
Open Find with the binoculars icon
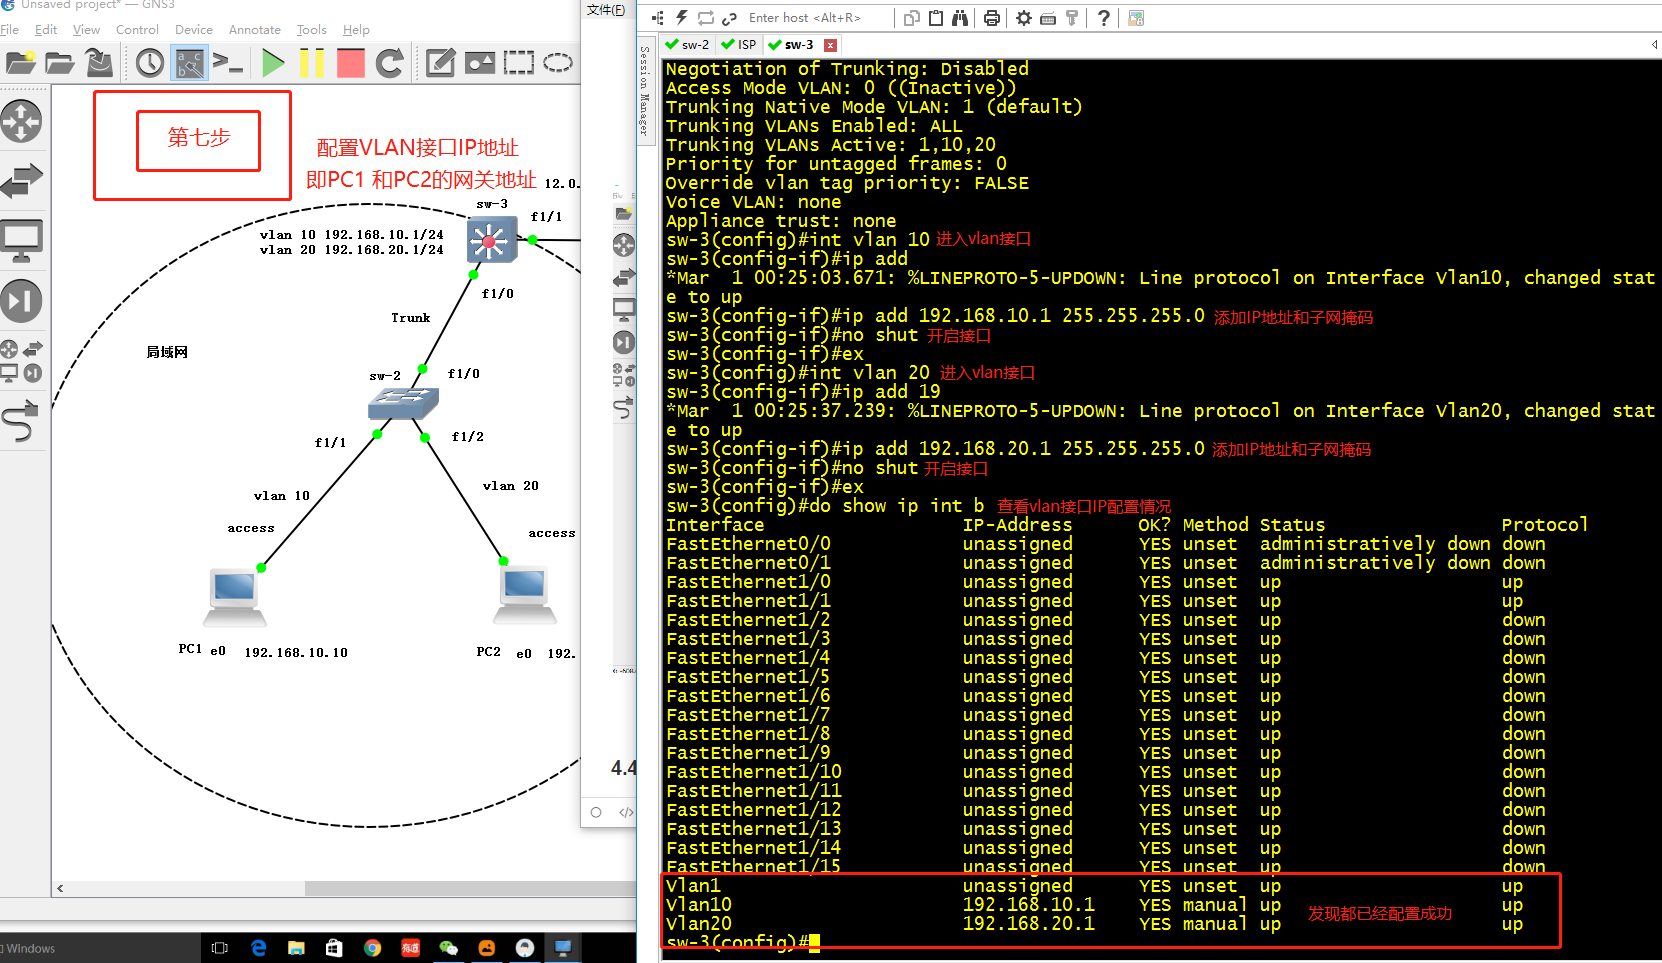pyautogui.click(x=960, y=18)
